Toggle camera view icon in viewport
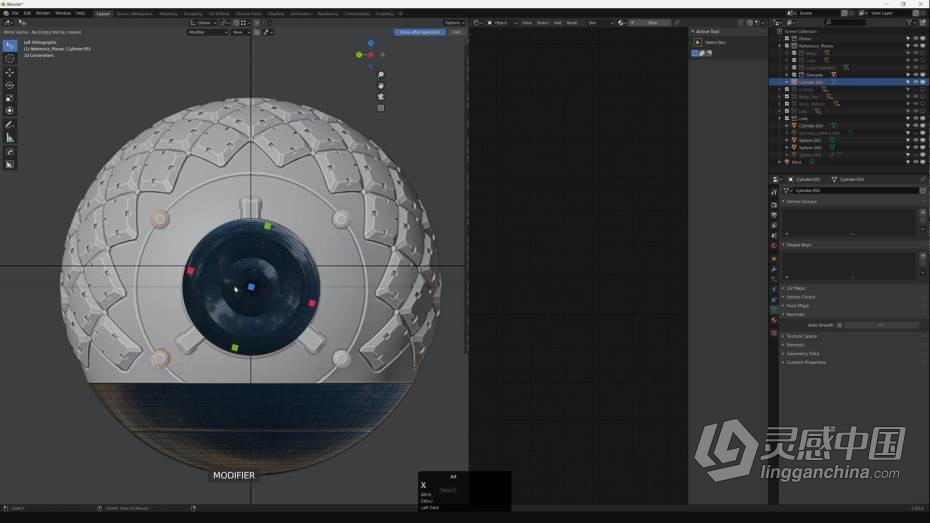This screenshot has height=523, width=930. pos(381,97)
